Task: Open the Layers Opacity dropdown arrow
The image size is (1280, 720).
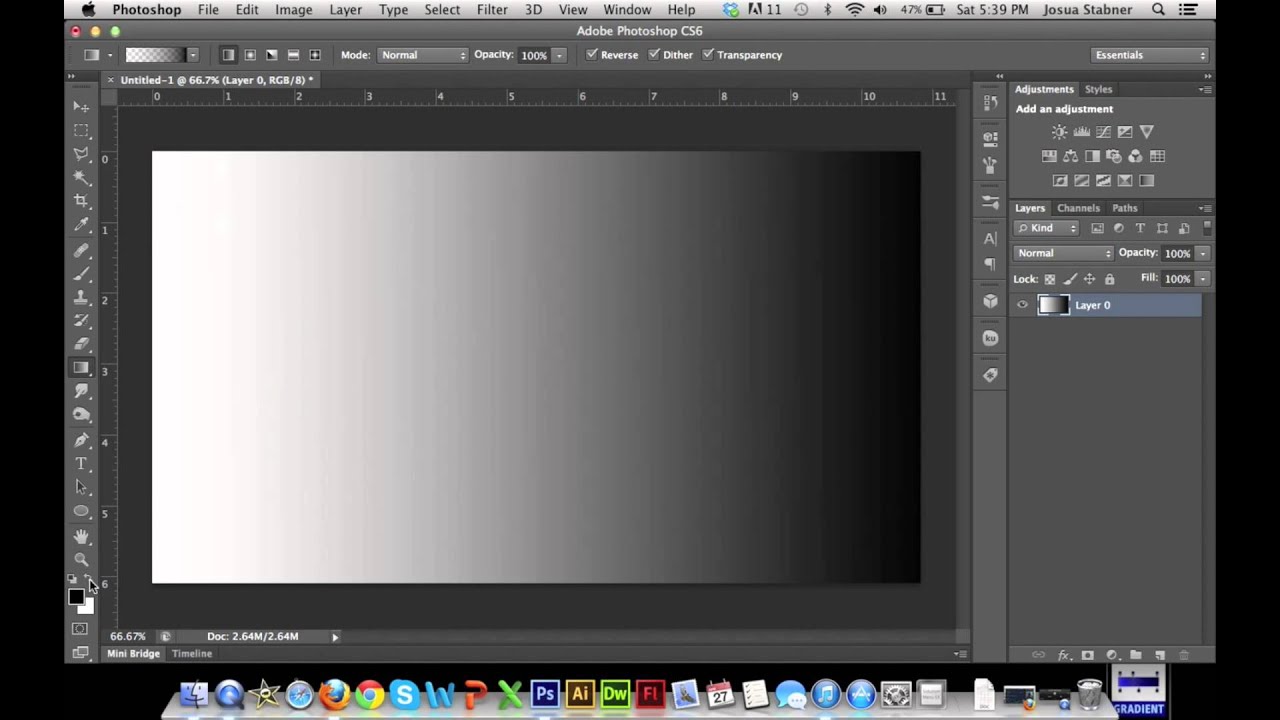Action: click(1202, 253)
